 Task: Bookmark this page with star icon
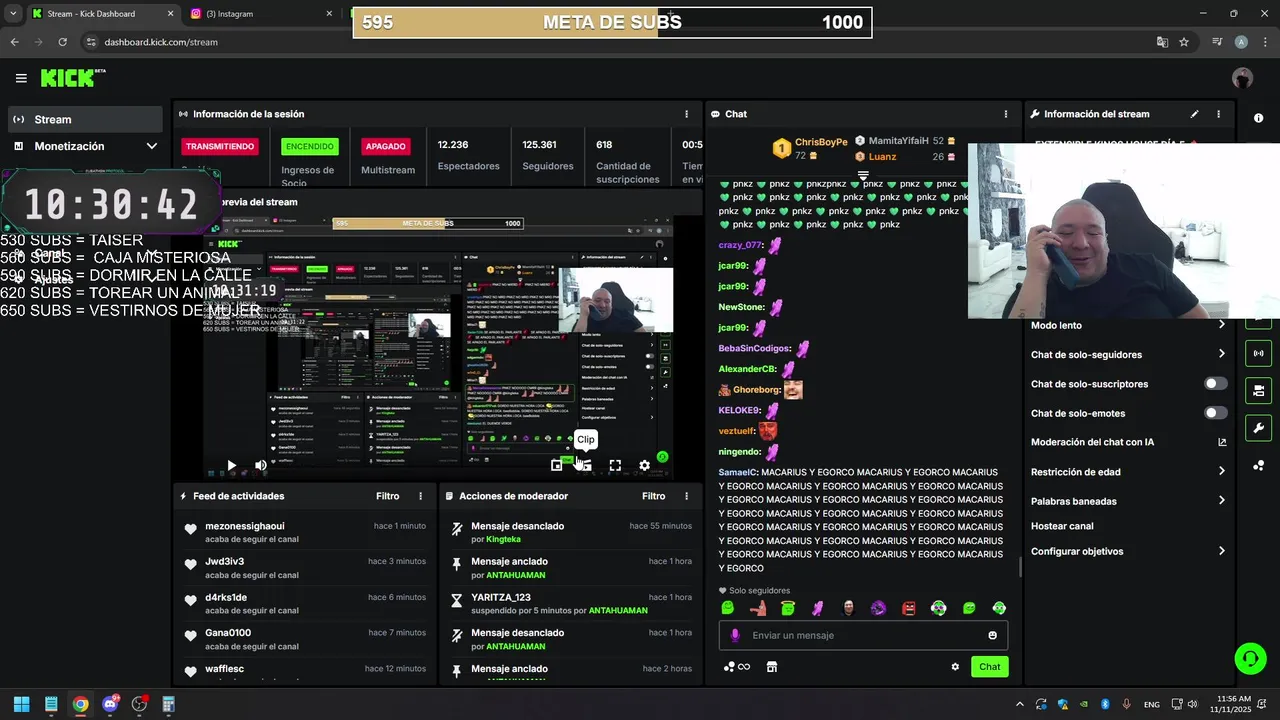1184,42
